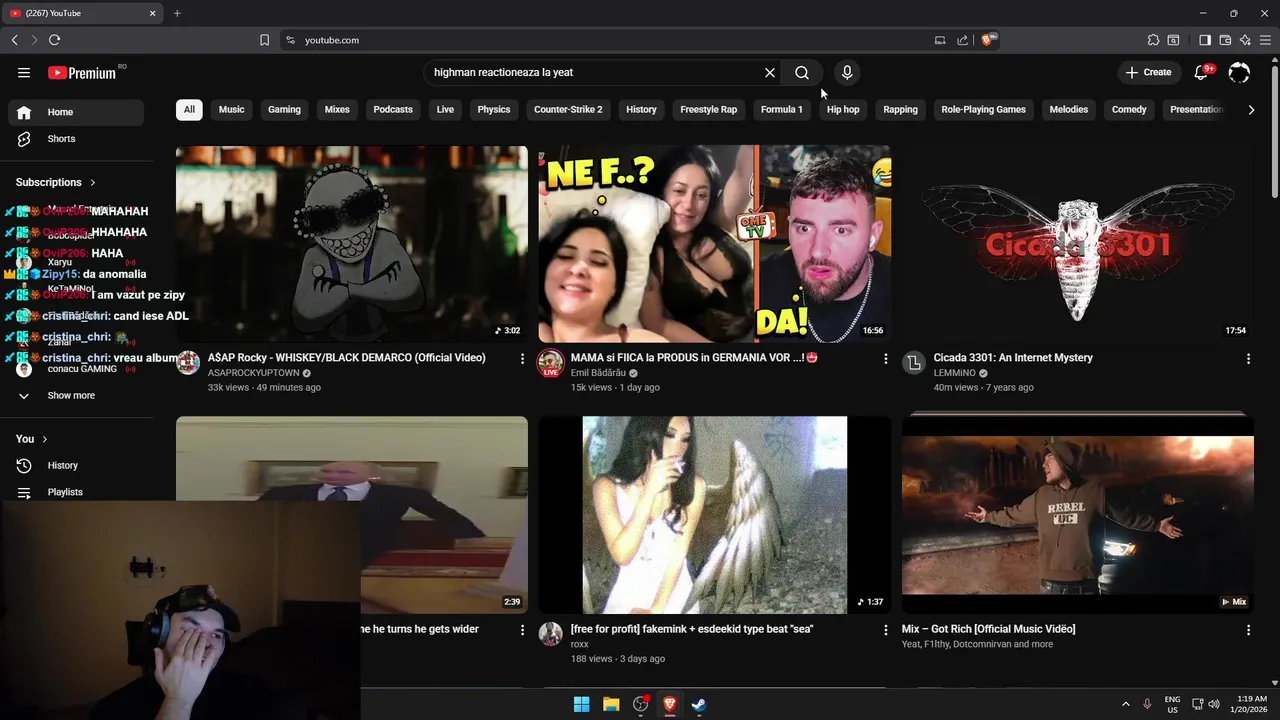Select the Role-Playing Games chip
1280x720 pixels.
[983, 109]
